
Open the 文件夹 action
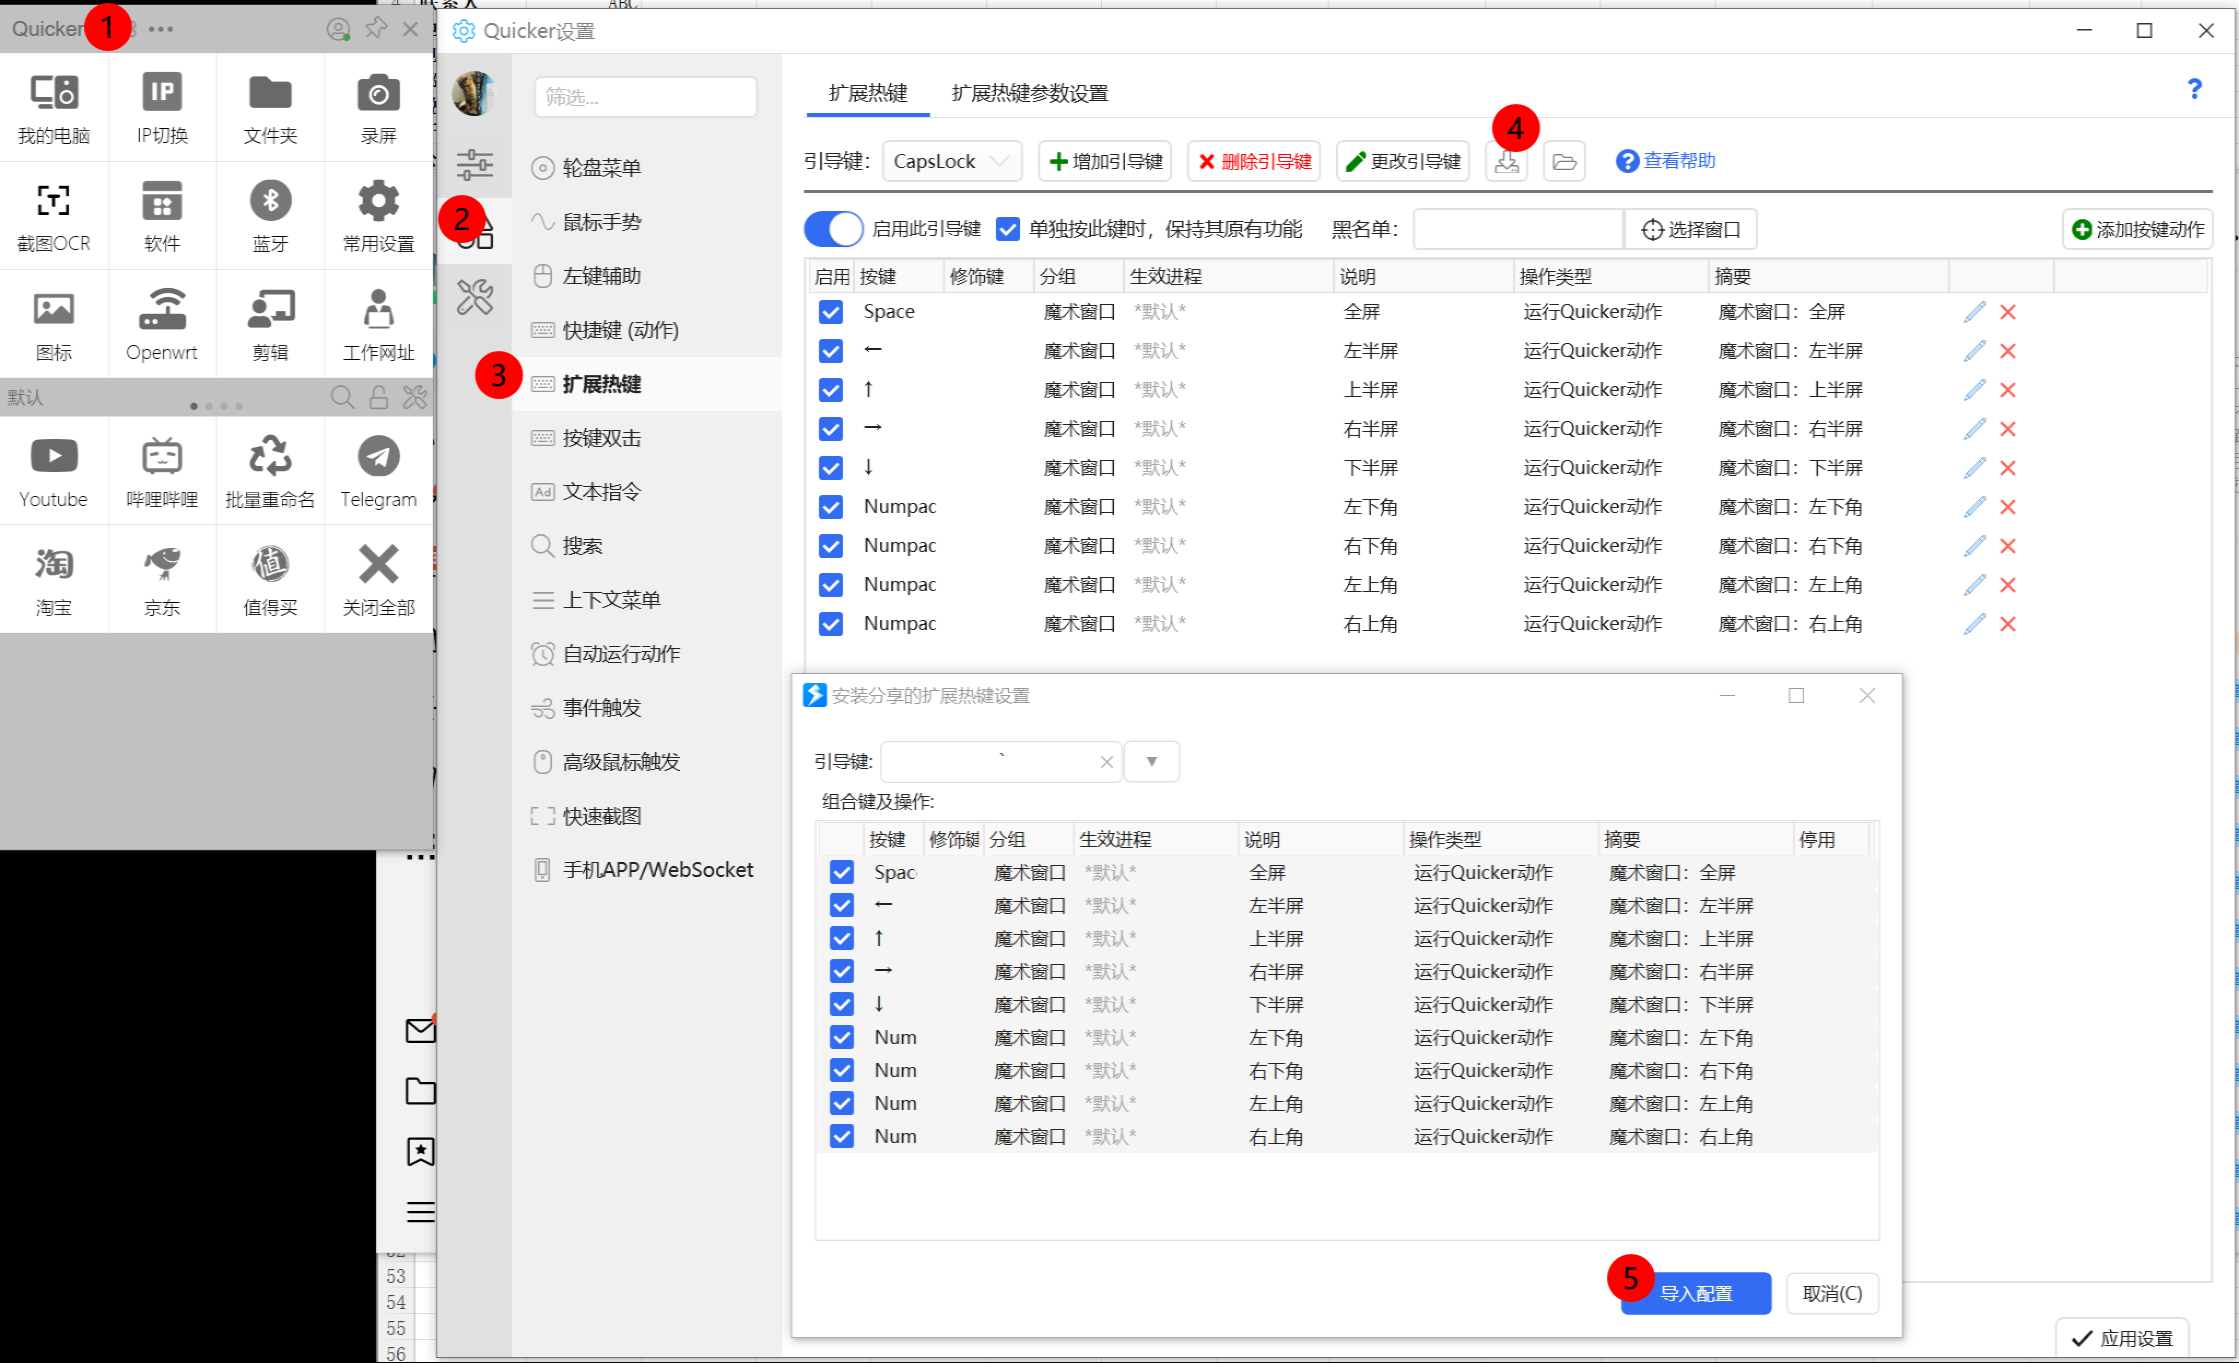point(270,108)
